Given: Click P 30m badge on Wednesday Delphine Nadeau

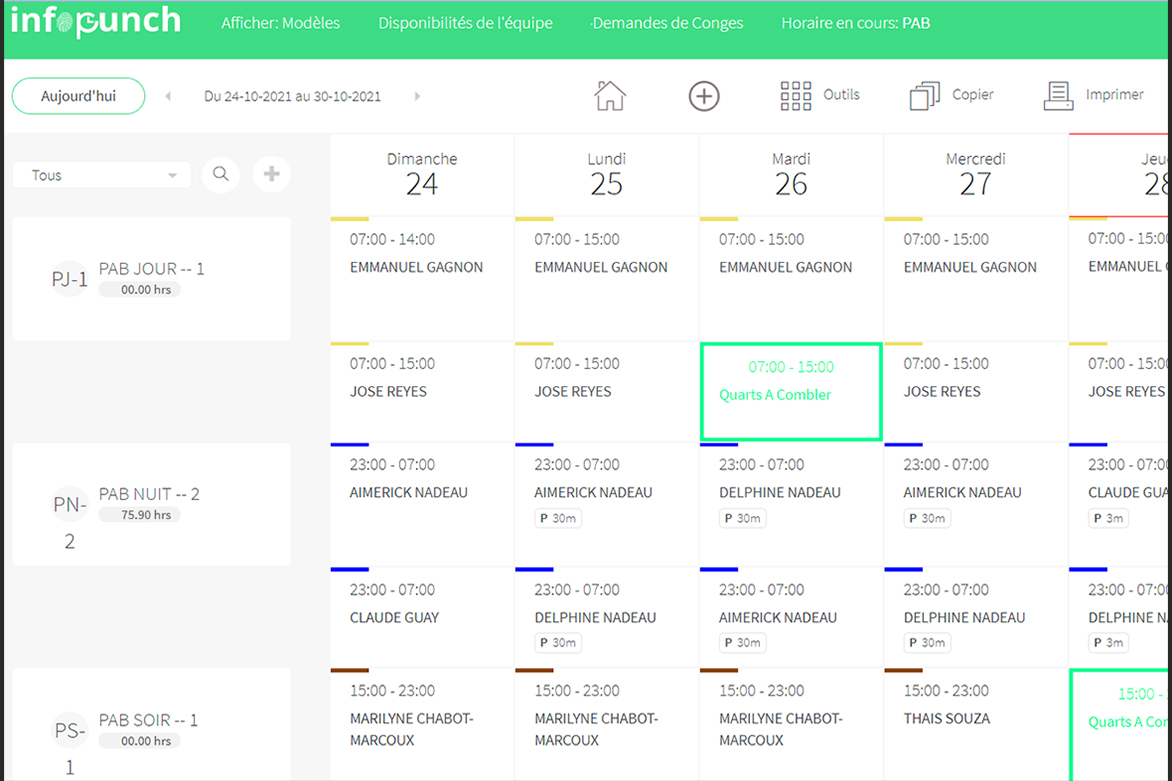Looking at the screenshot, I should [x=927, y=643].
